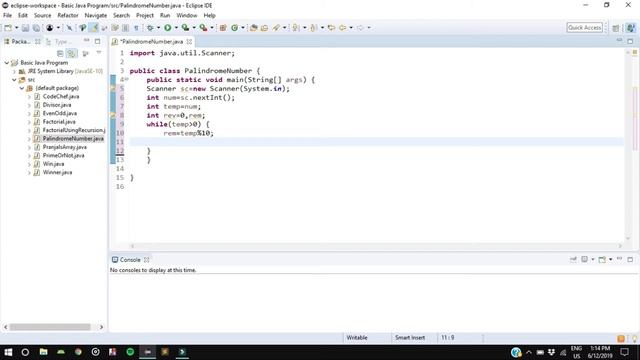
Task: Toggle the Java perspective button
Action: [x=631, y=28]
